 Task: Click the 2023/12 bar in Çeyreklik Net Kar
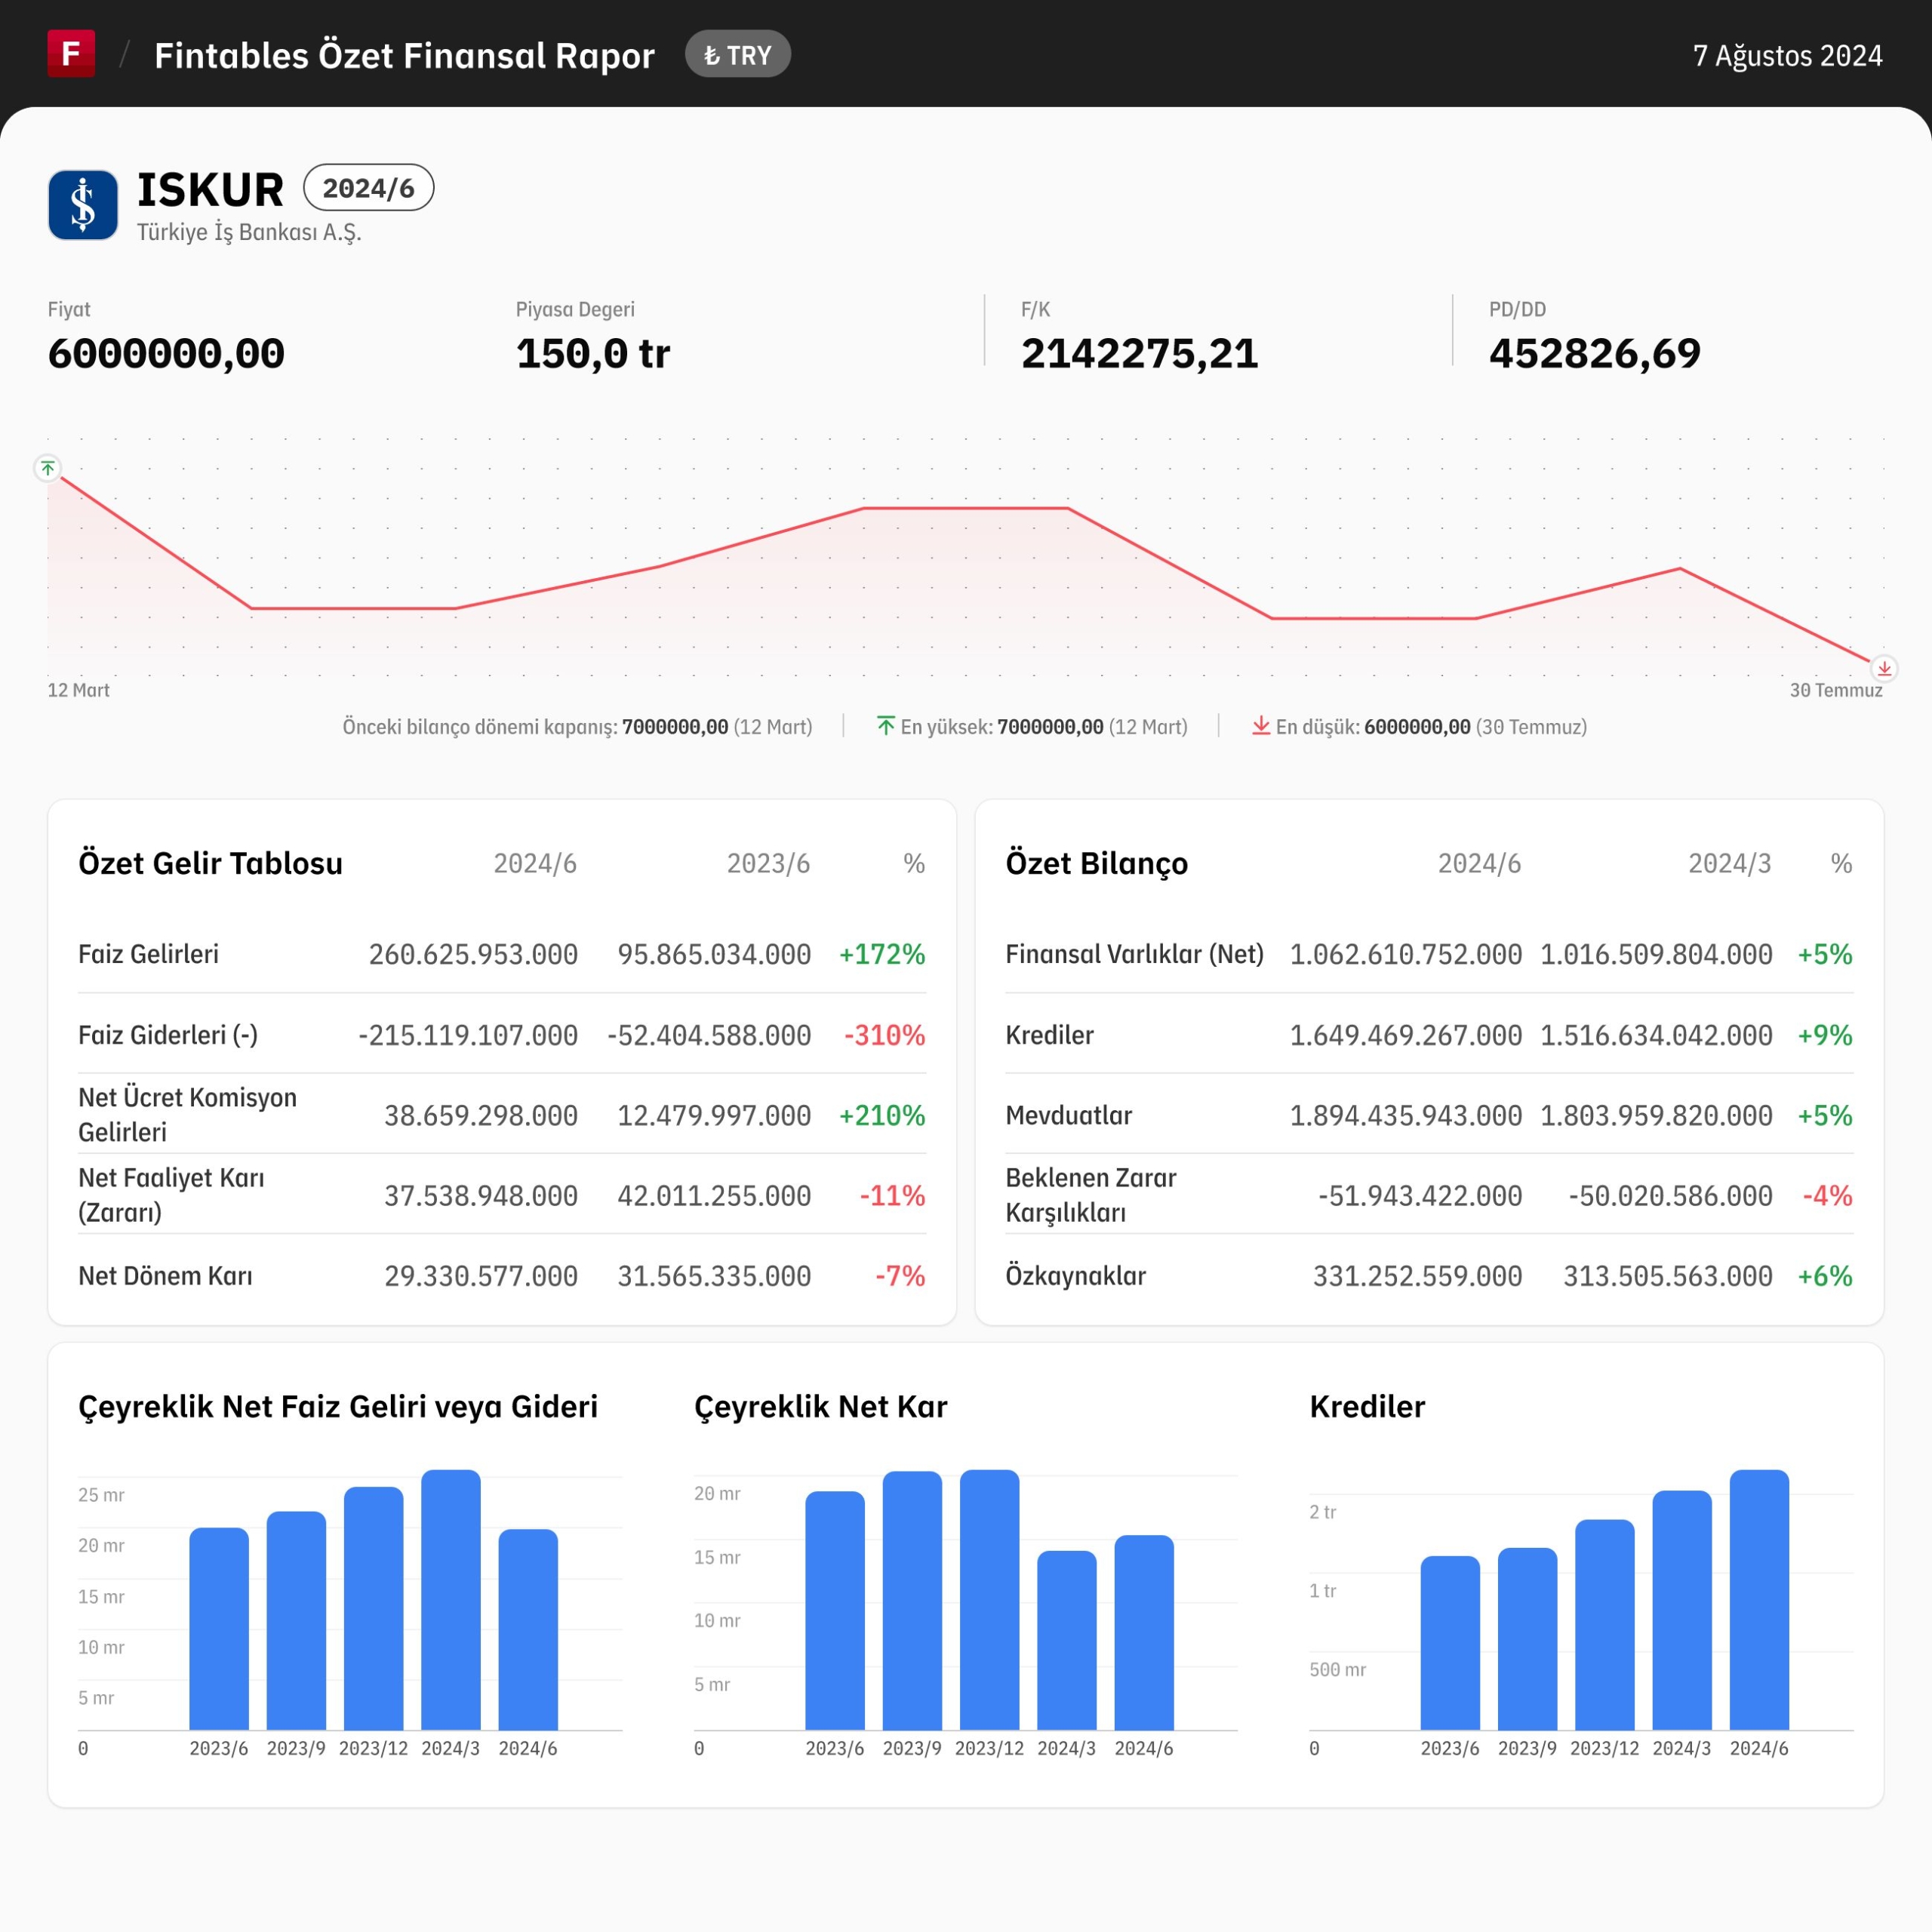(989, 1599)
